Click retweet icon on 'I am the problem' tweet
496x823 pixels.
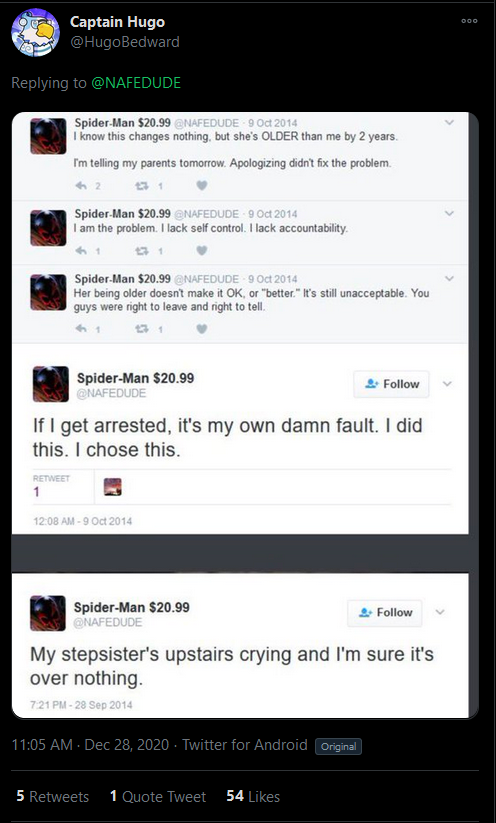142,251
